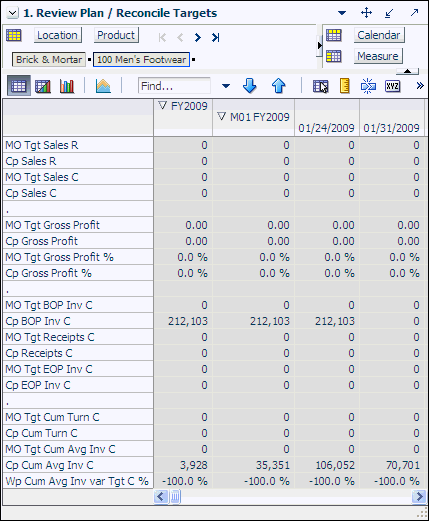This screenshot has width=429, height=521.
Task: Select the MO Tgt BOP Inv C row
Action: 78,305
